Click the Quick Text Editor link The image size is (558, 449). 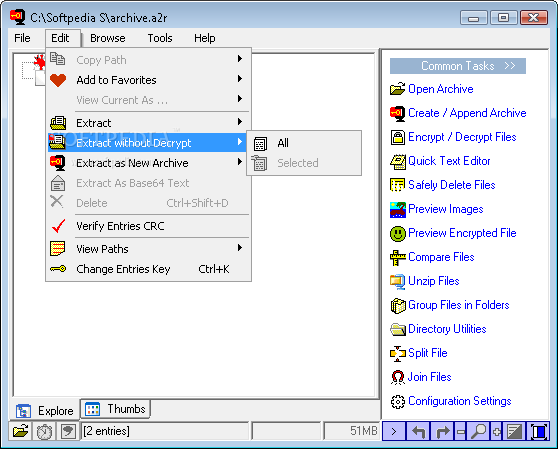(x=449, y=161)
